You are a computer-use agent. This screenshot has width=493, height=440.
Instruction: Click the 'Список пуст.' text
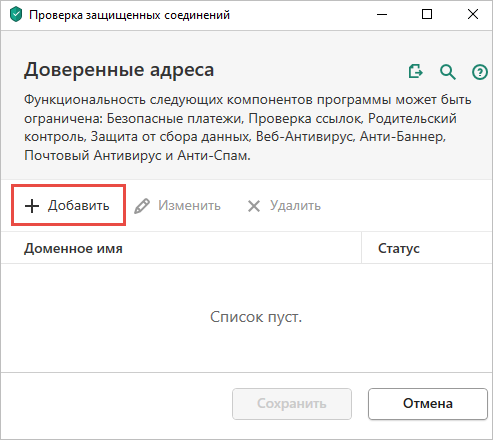click(256, 317)
